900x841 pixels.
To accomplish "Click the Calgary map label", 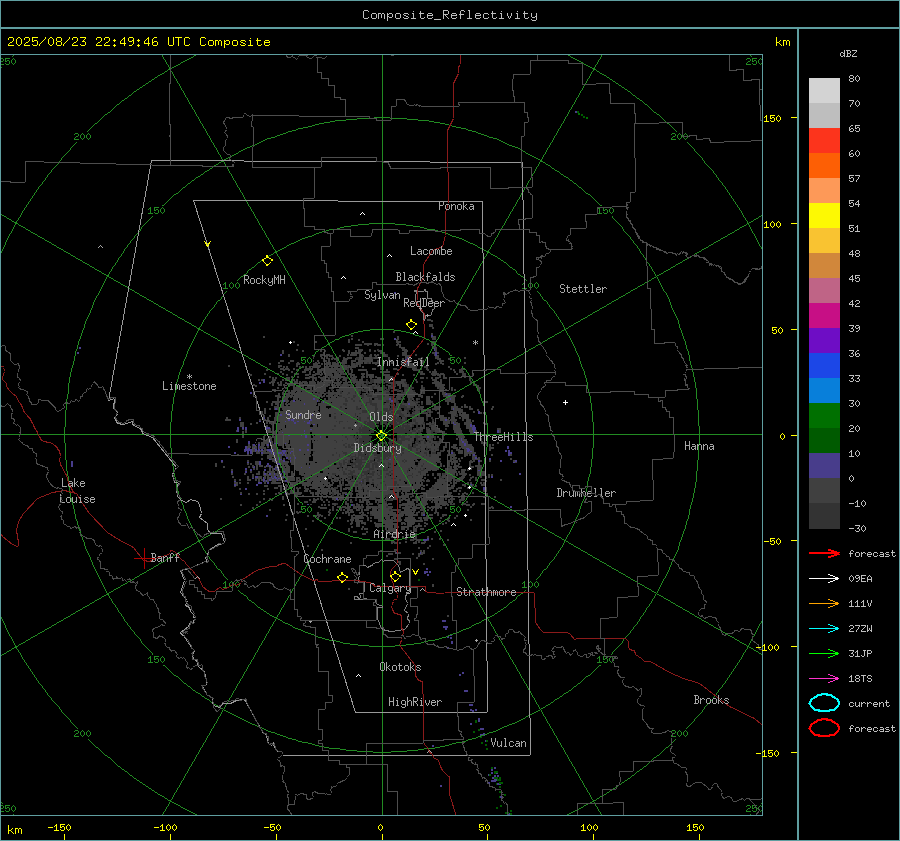I will coord(390,588).
